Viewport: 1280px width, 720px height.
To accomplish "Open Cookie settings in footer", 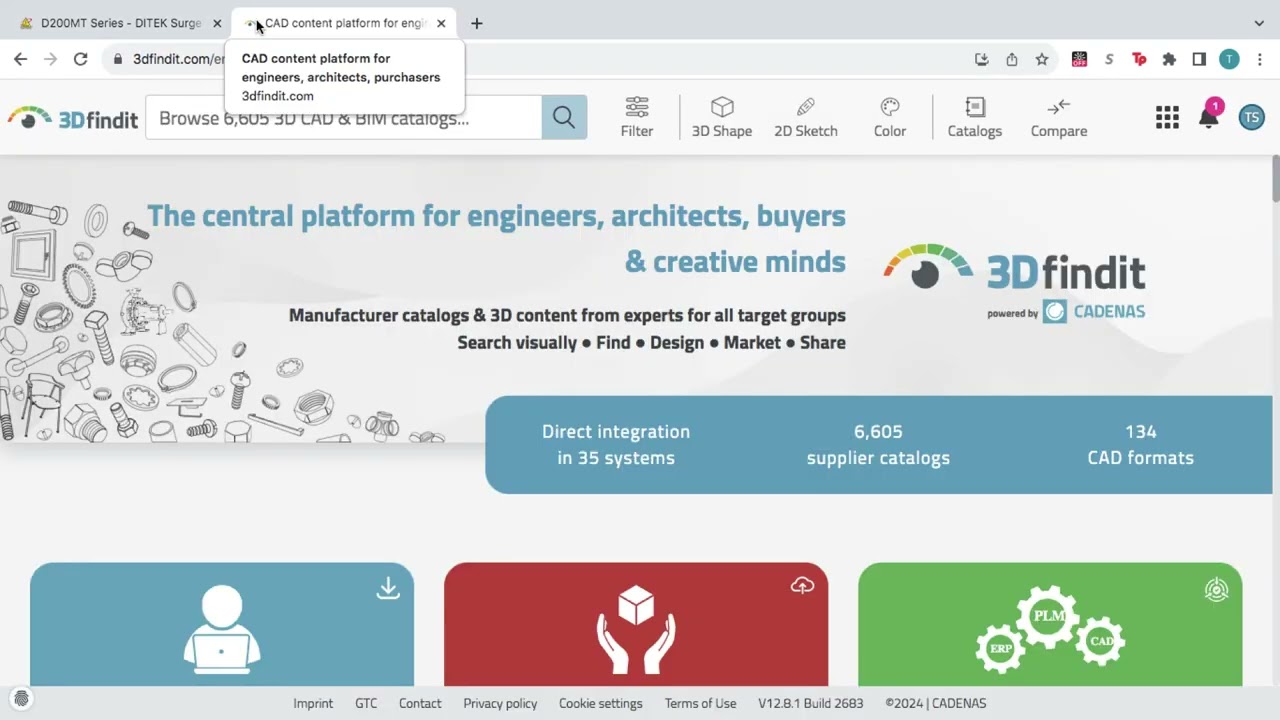I will click(x=601, y=703).
